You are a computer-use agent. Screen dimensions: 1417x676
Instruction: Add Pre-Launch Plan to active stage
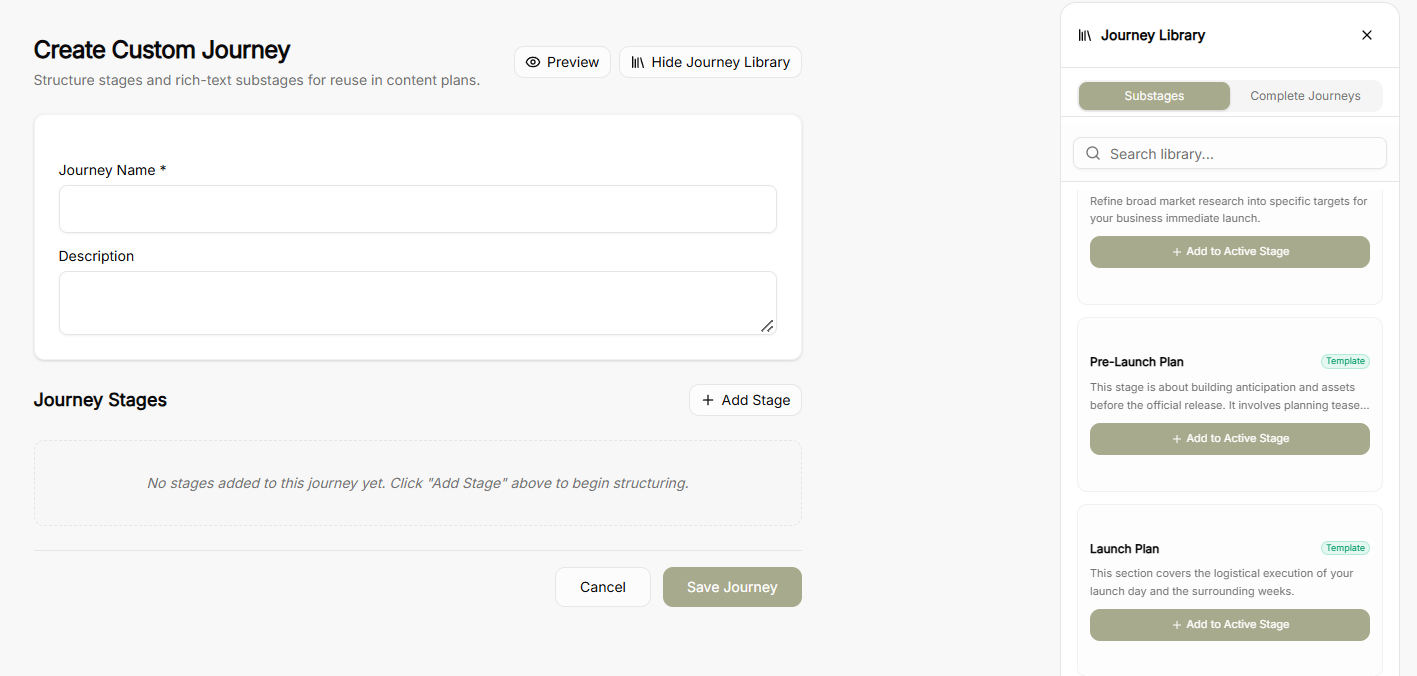click(x=1230, y=439)
